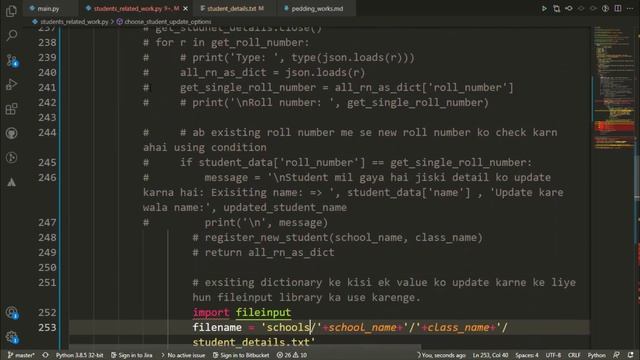
Task: Click the view file revision git-commit icon
Action: pyautogui.click(x=569, y=8)
